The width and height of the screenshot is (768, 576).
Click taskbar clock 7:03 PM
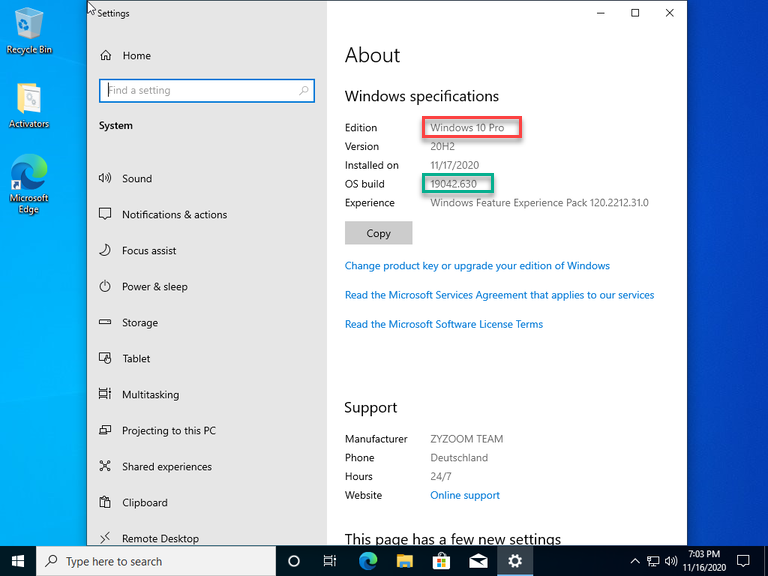[704, 561]
